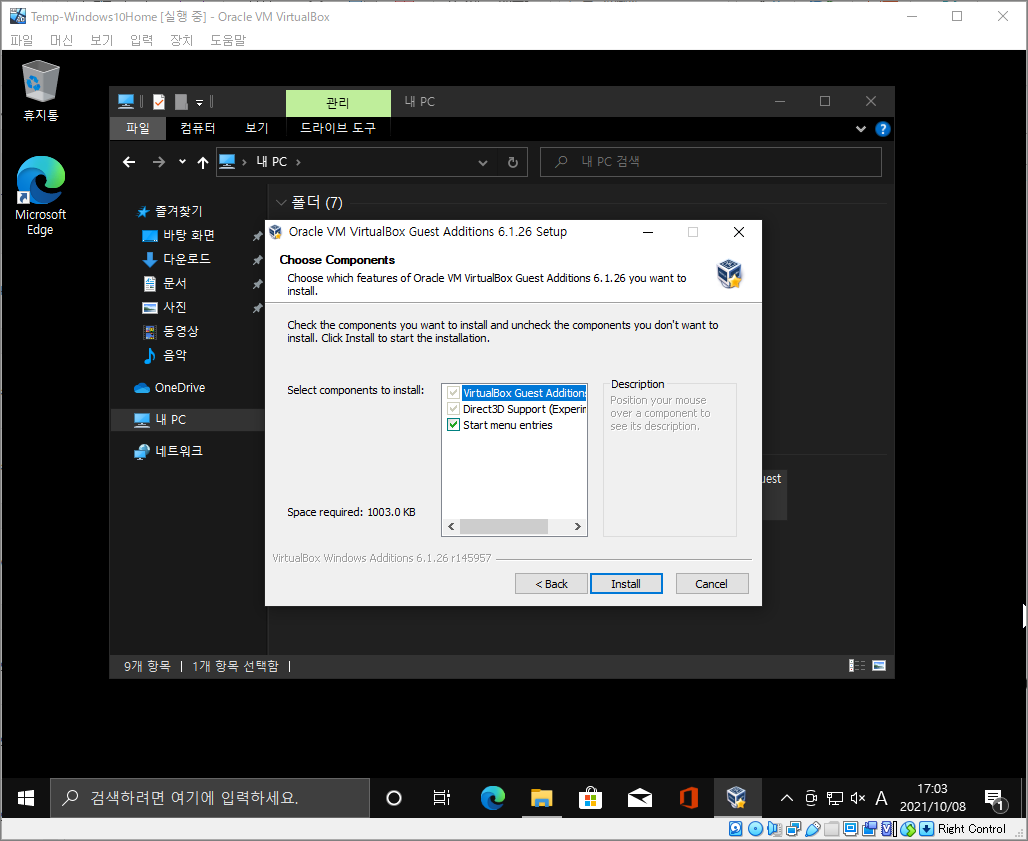Click the keyboard capture arrow icon beside Right Control
Image resolution: width=1028 pixels, height=841 pixels.
tap(926, 829)
